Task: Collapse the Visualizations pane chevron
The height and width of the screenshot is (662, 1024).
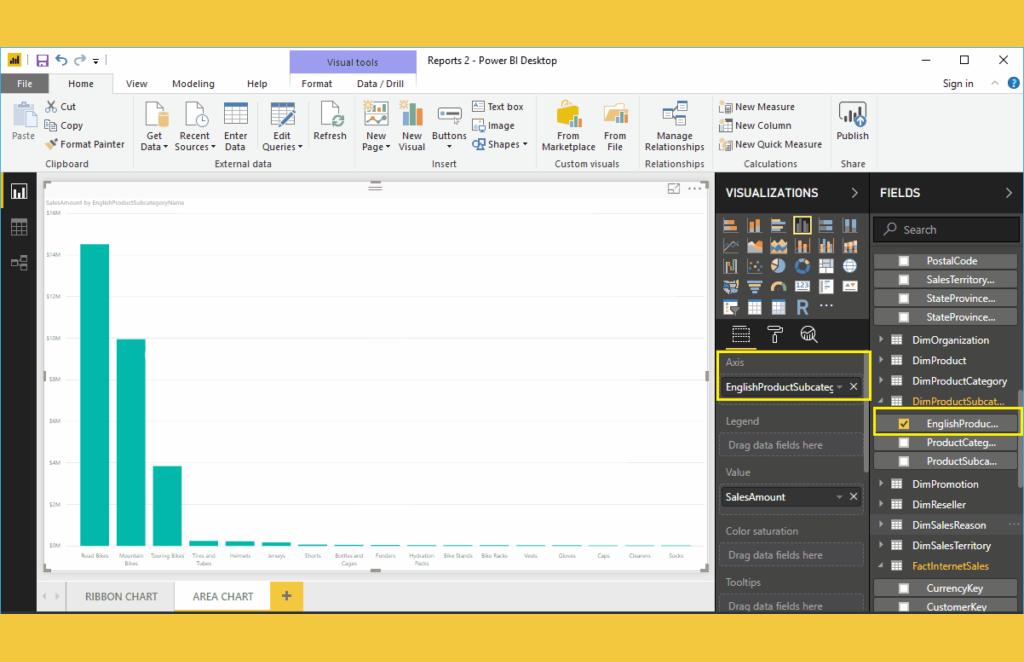Action: (x=854, y=193)
